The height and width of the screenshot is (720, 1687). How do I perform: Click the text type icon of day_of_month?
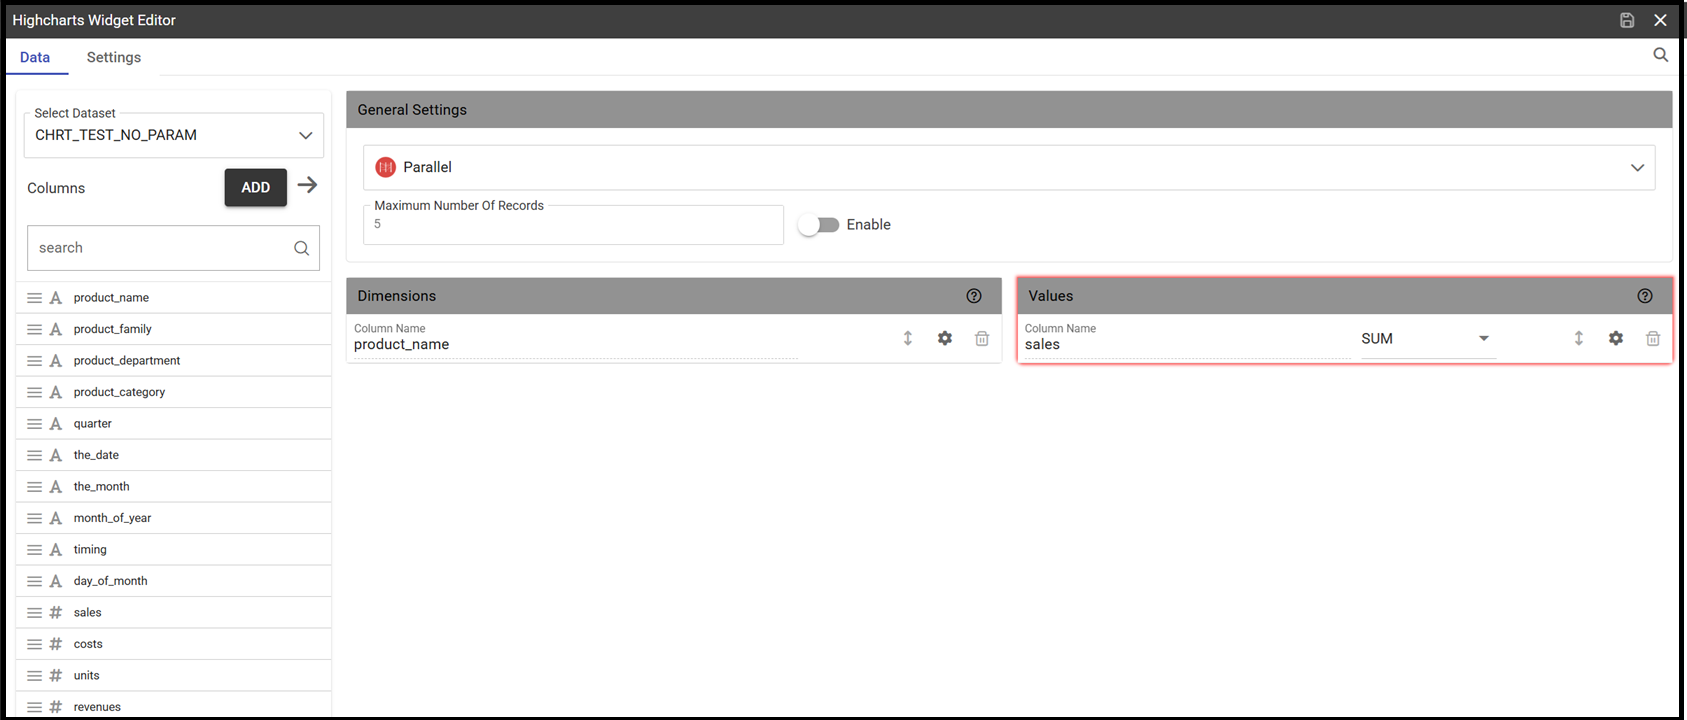56,581
